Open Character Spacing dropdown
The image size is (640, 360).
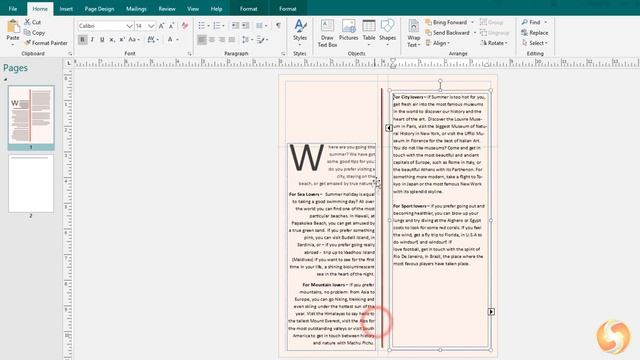(153, 40)
